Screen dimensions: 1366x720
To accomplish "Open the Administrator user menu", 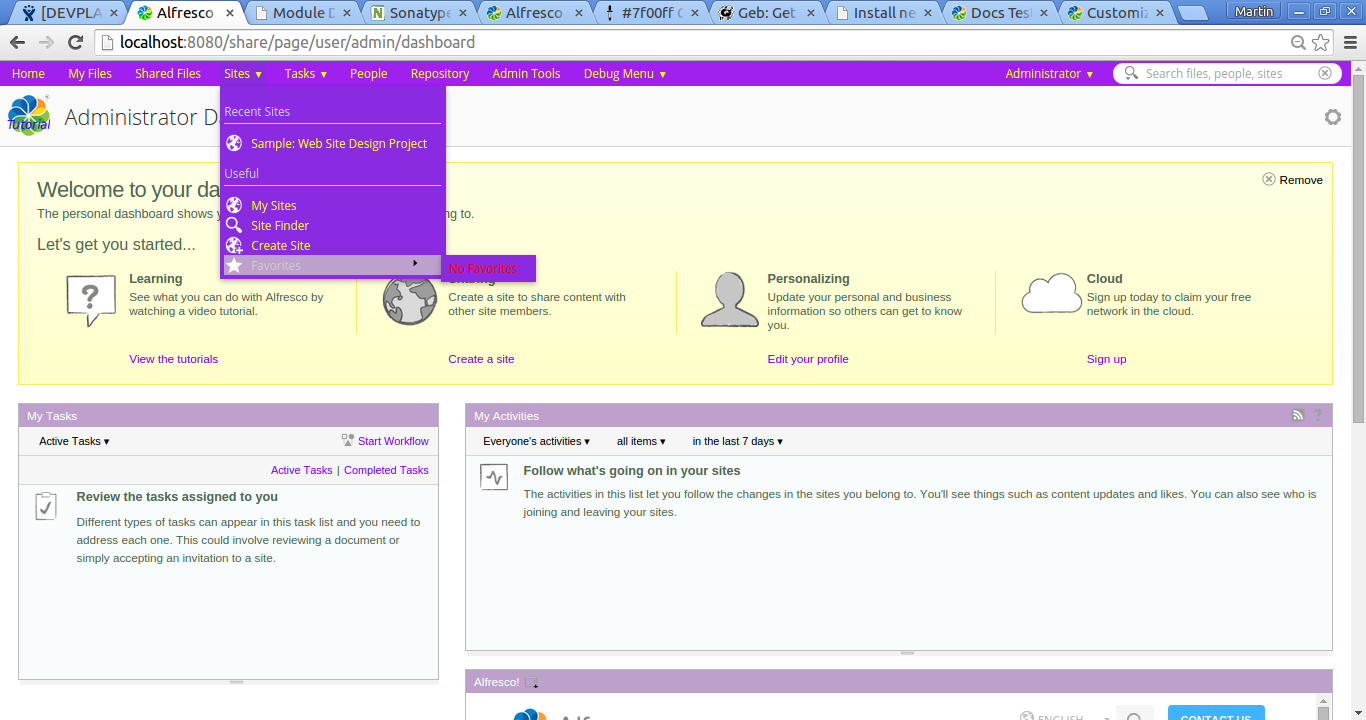I will pos(1047,73).
